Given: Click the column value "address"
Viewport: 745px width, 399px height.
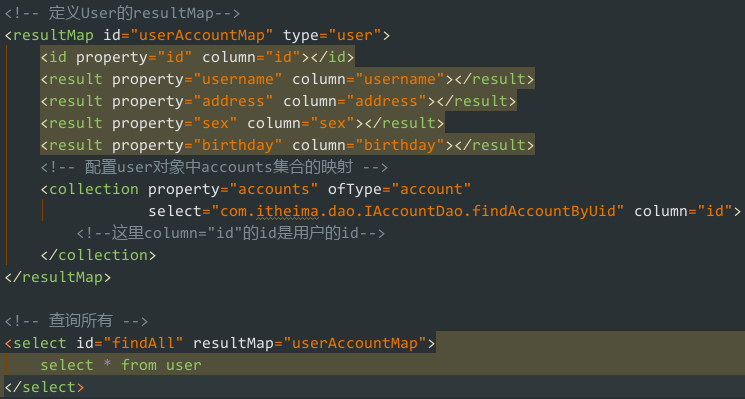Looking at the screenshot, I should point(386,101).
